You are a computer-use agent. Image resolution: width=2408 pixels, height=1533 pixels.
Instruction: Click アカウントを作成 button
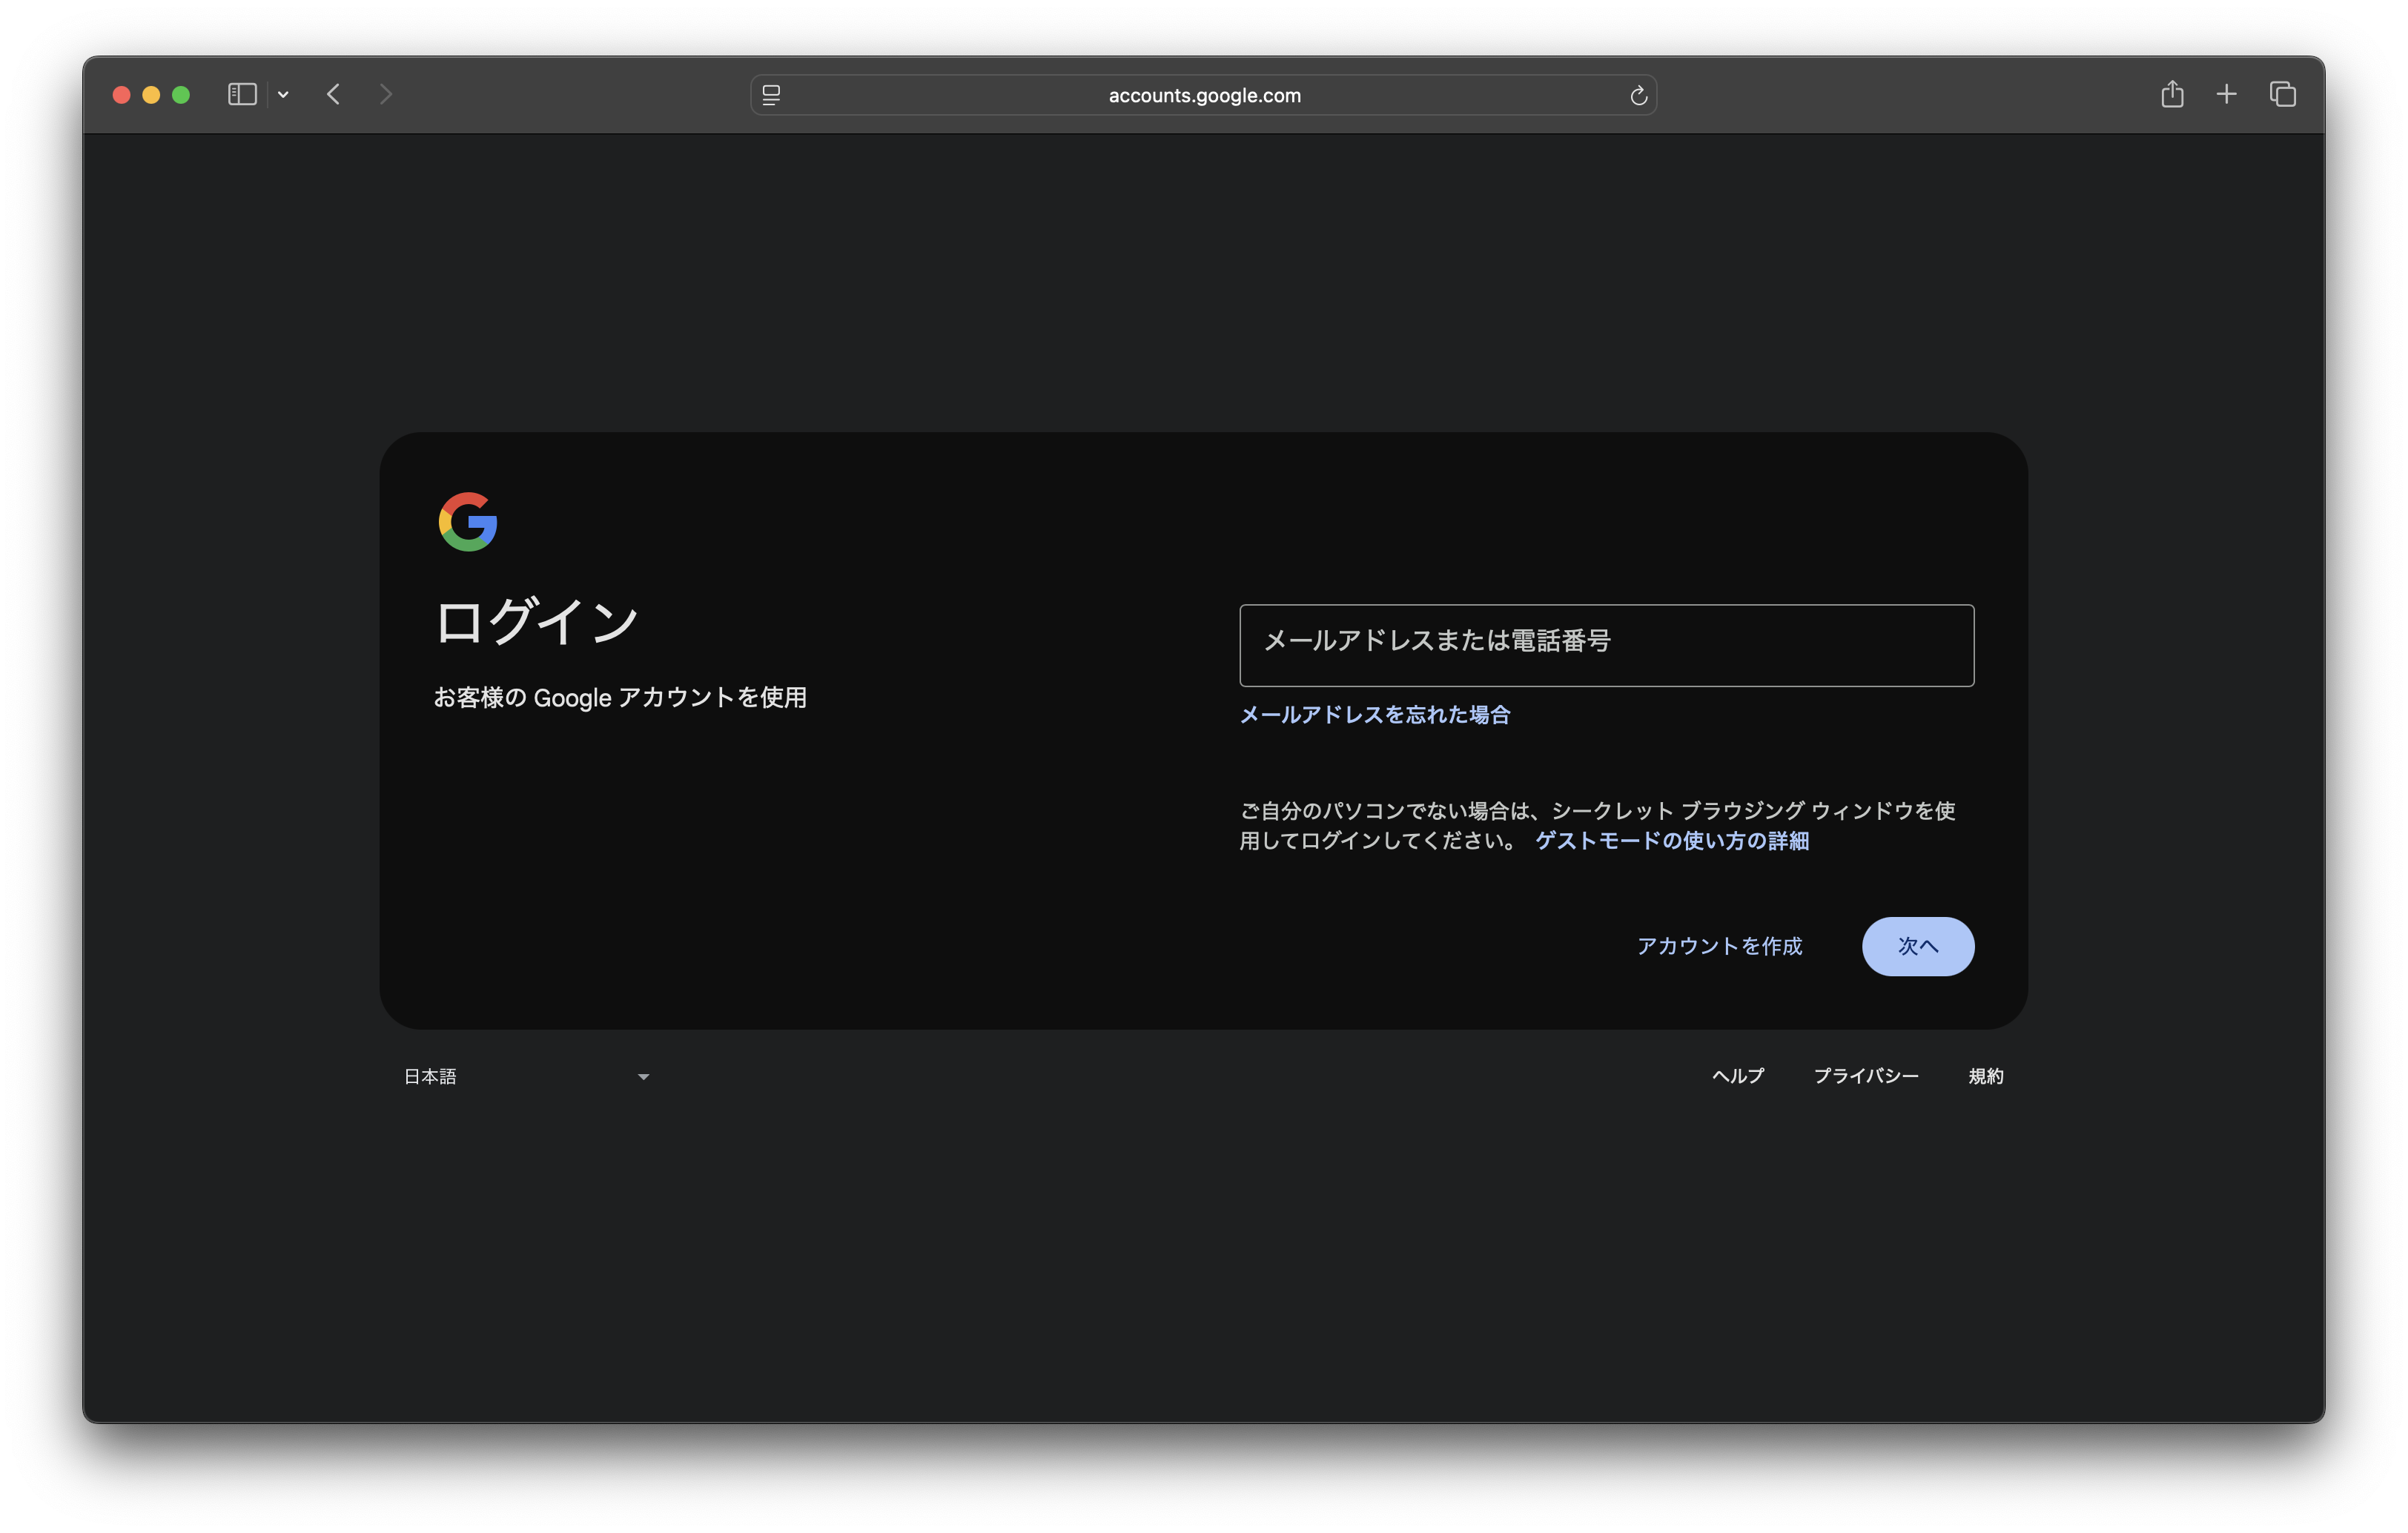[1719, 946]
